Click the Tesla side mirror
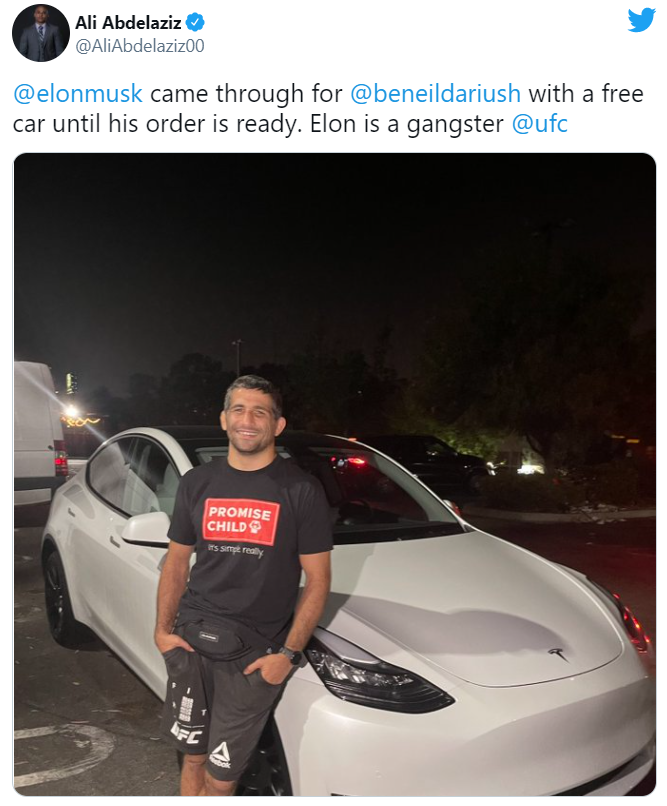 [x=147, y=529]
